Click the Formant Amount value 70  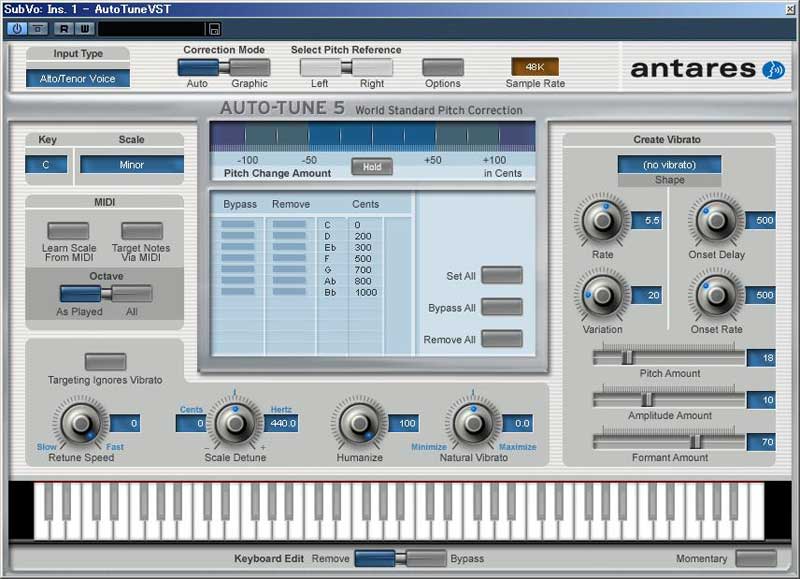pos(761,441)
